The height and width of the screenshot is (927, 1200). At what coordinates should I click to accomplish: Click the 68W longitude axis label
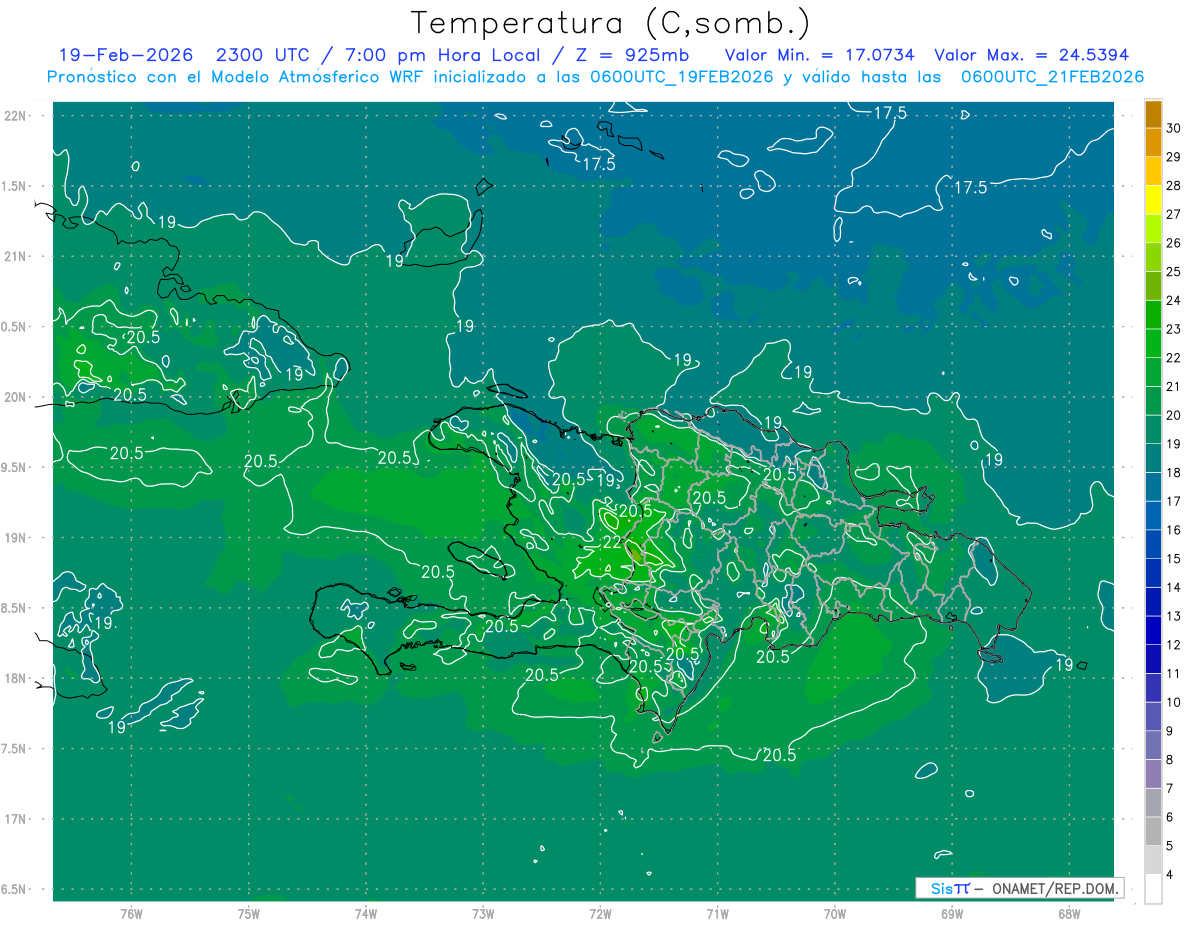tap(1068, 914)
